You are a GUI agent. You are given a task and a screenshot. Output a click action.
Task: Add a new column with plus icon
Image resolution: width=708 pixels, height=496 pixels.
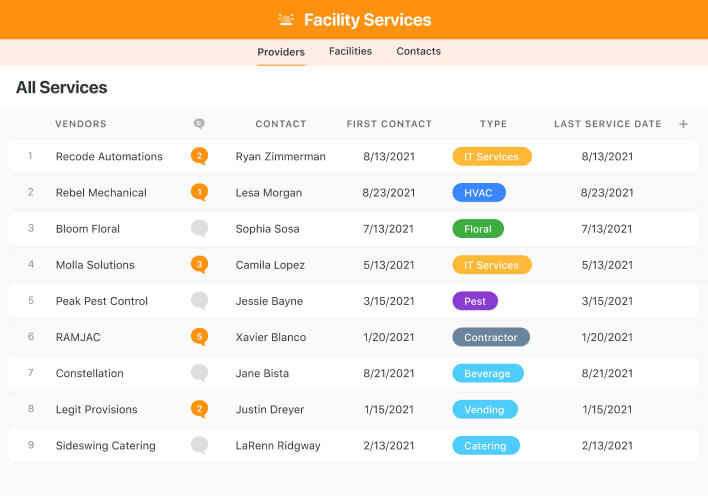[x=684, y=124]
